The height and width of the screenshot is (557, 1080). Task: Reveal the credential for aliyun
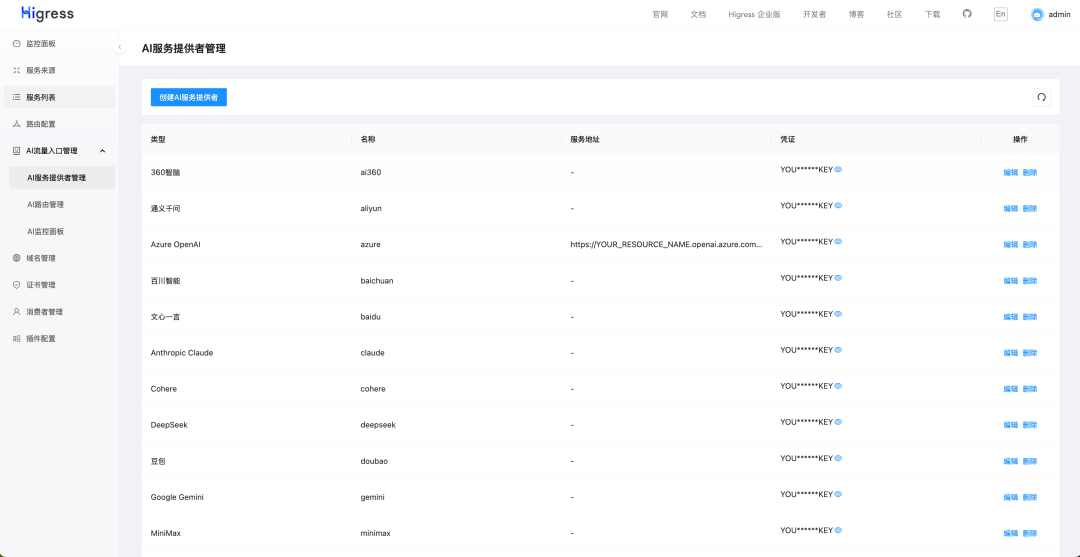[838, 205]
